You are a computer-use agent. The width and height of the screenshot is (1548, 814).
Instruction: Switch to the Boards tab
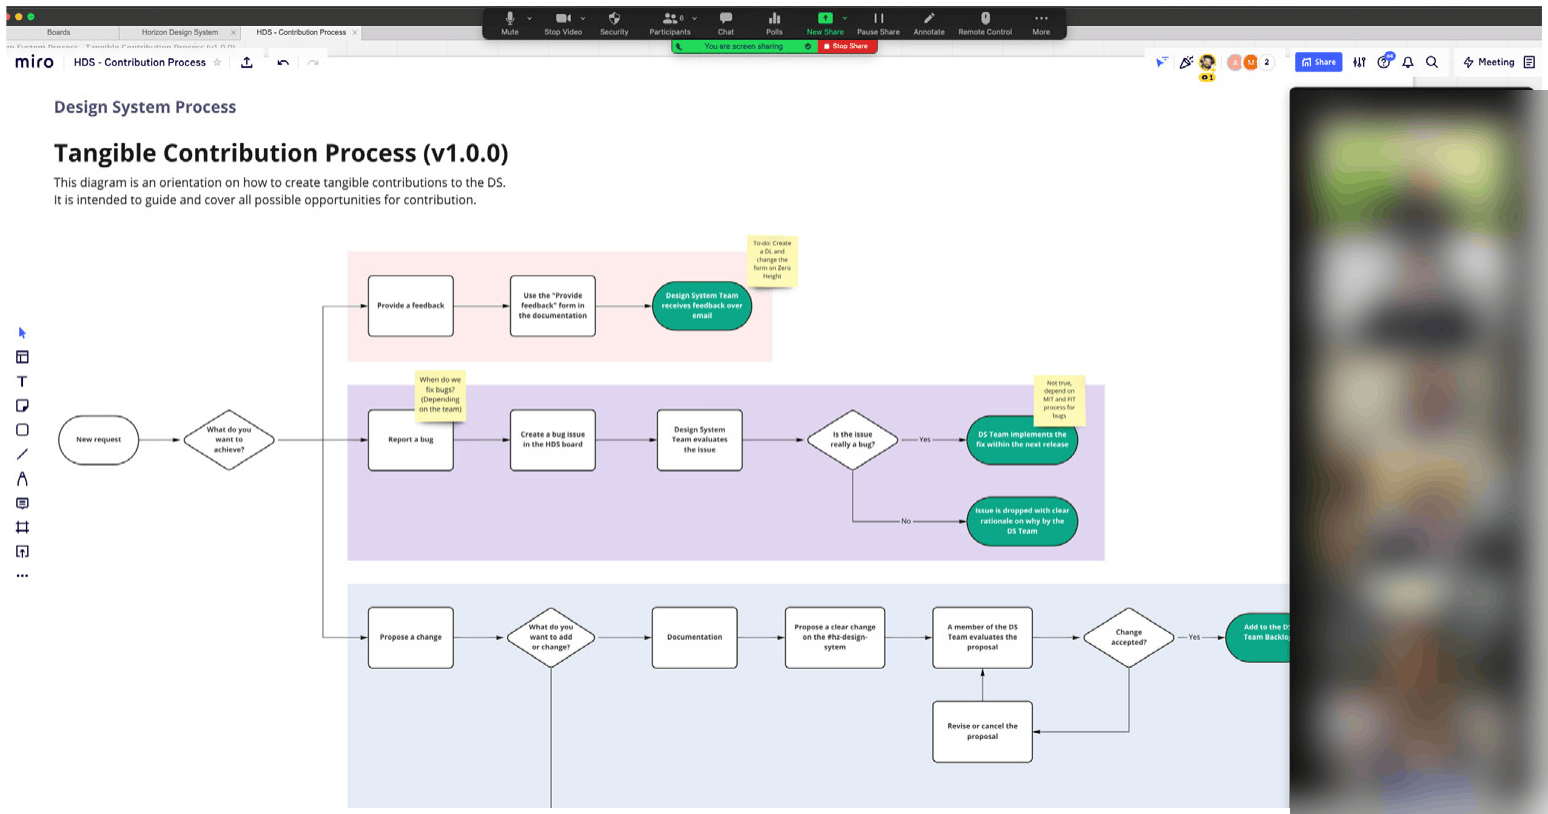59,32
